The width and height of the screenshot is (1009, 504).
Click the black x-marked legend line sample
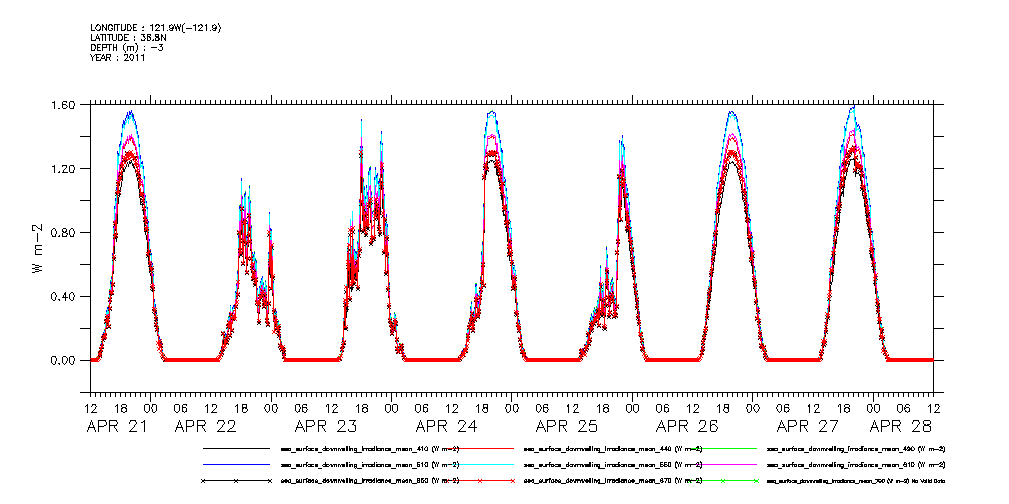[x=236, y=481]
